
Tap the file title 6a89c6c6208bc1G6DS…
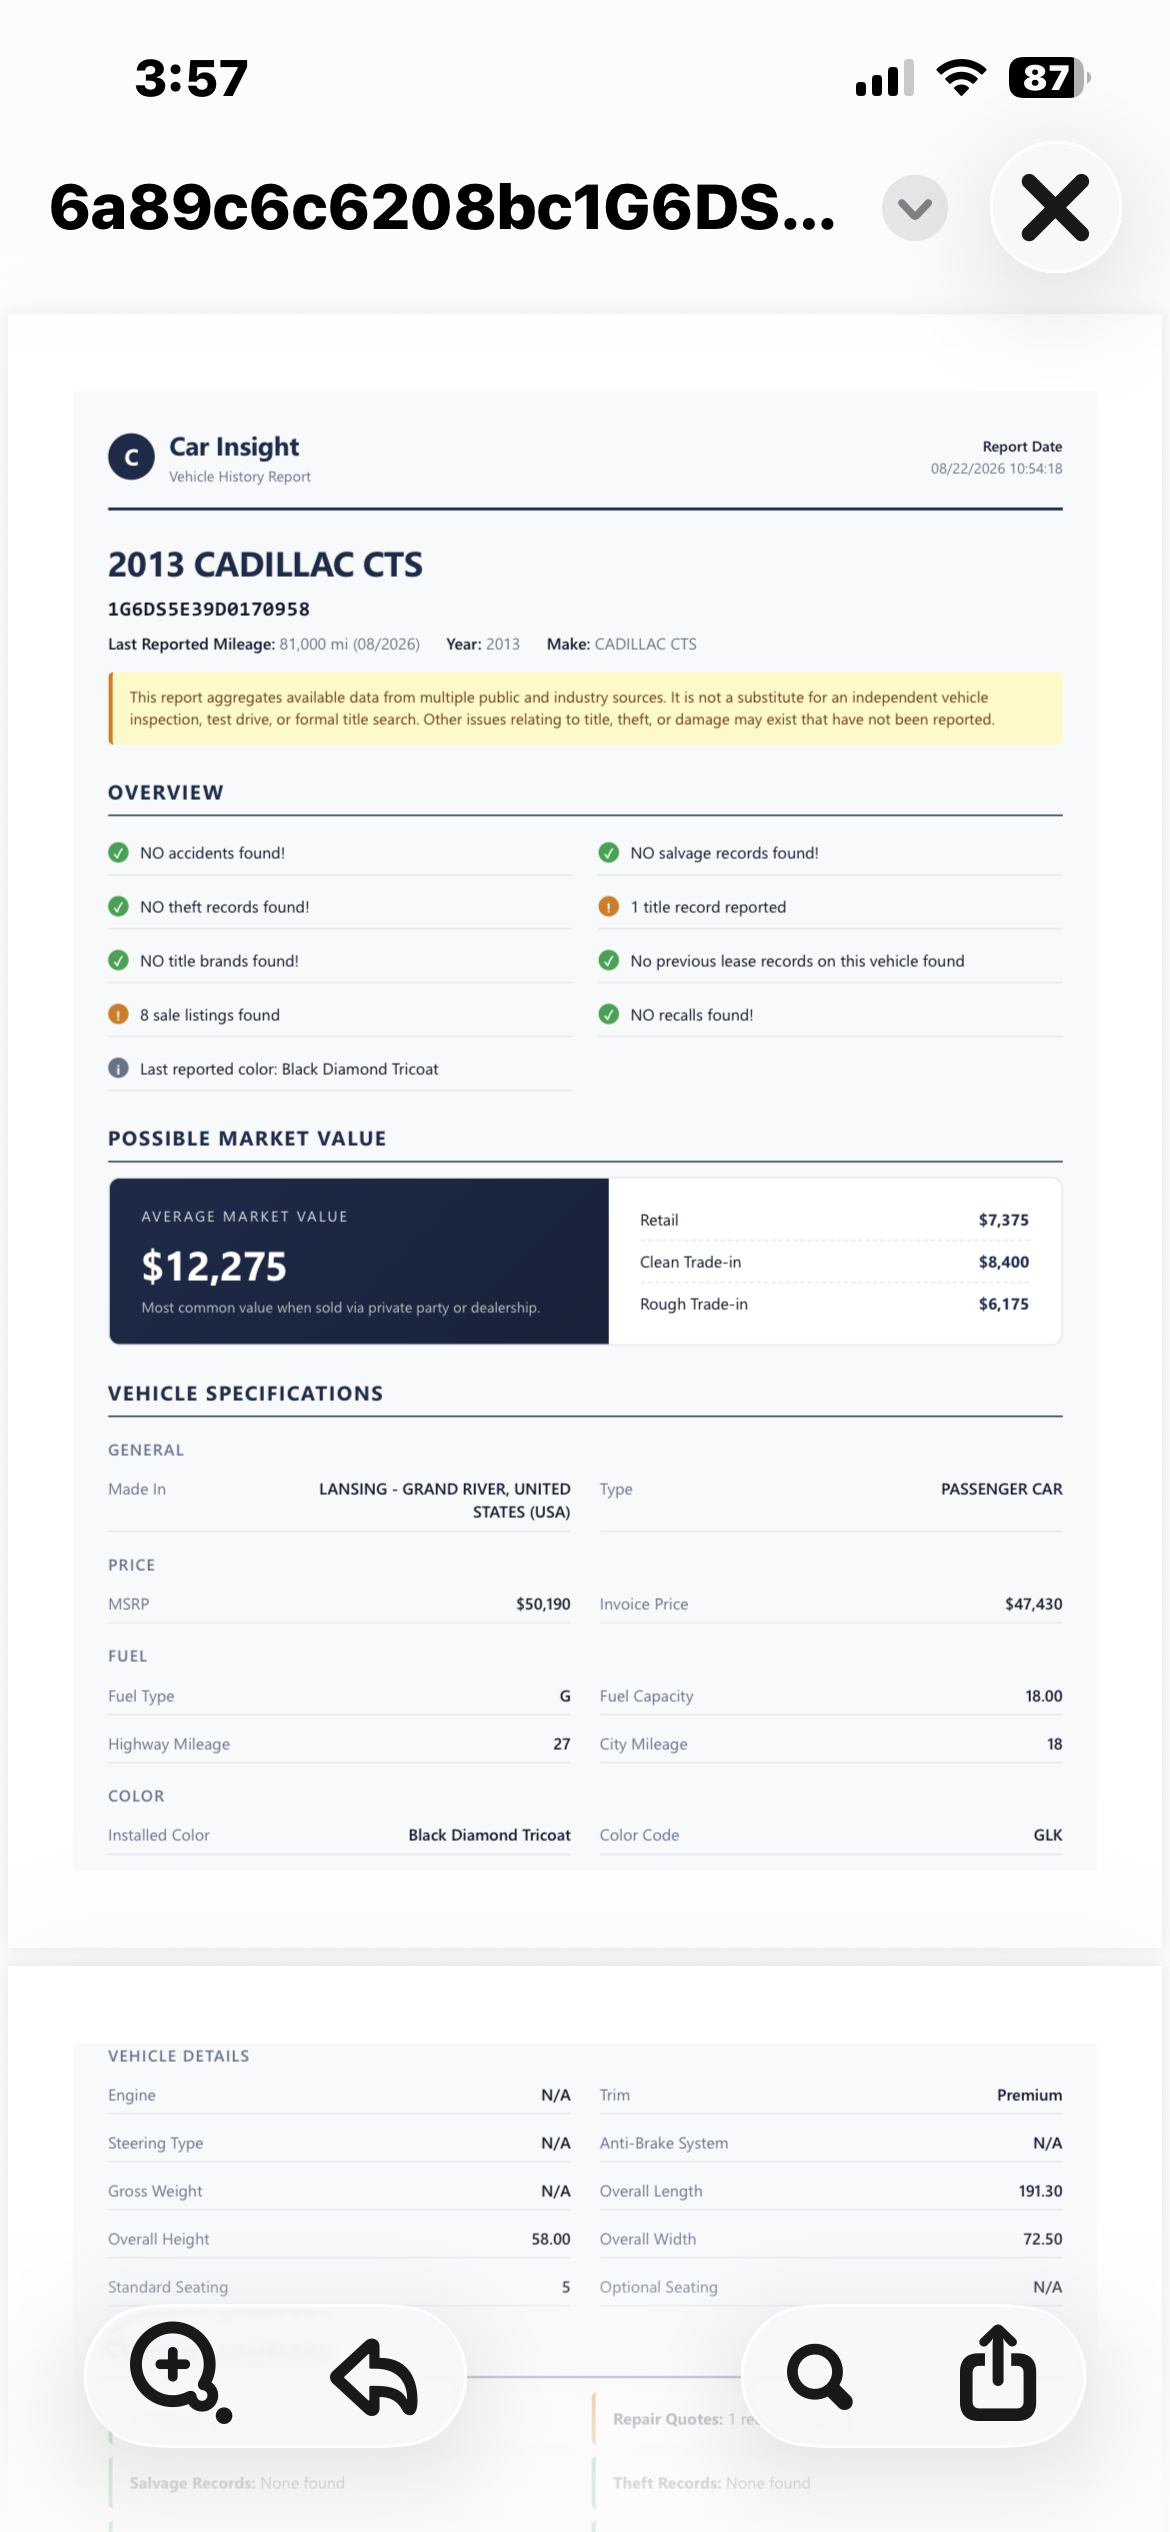(442, 208)
